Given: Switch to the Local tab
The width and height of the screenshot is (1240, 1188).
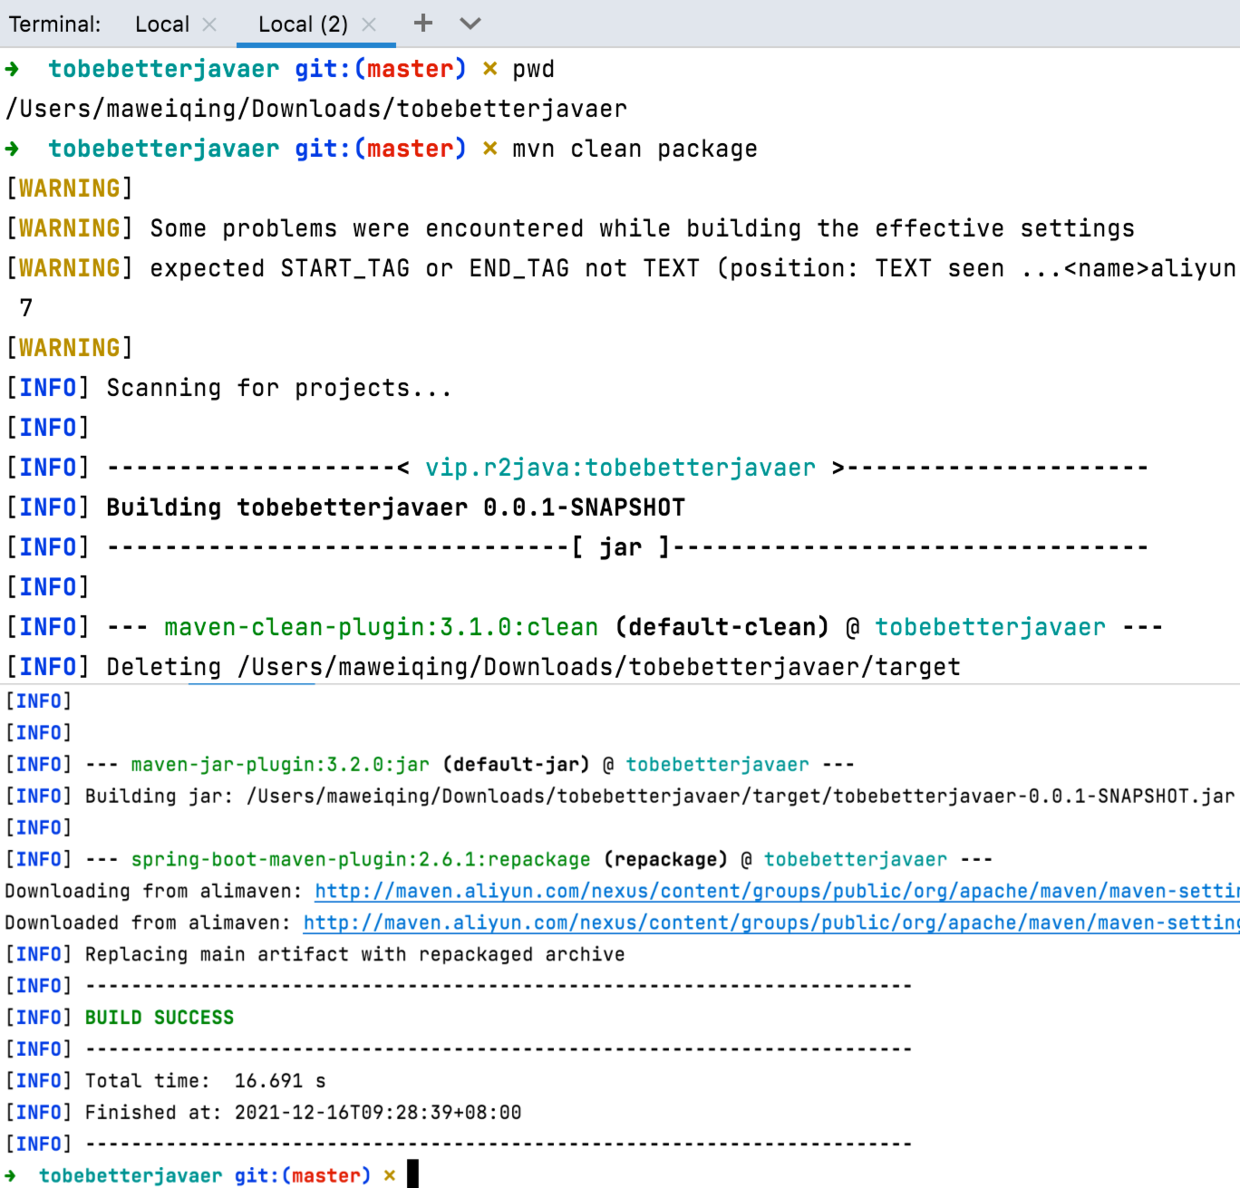Looking at the screenshot, I should click(162, 23).
